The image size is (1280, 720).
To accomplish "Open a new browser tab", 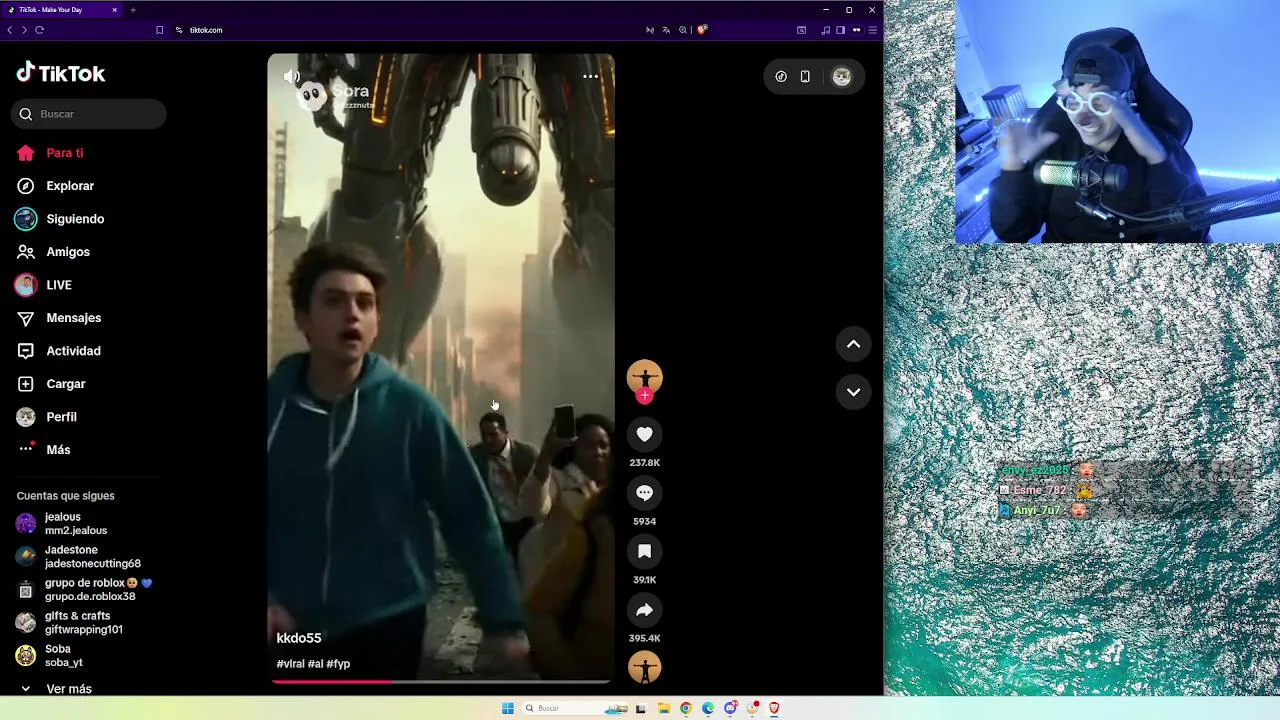I will 133,10.
